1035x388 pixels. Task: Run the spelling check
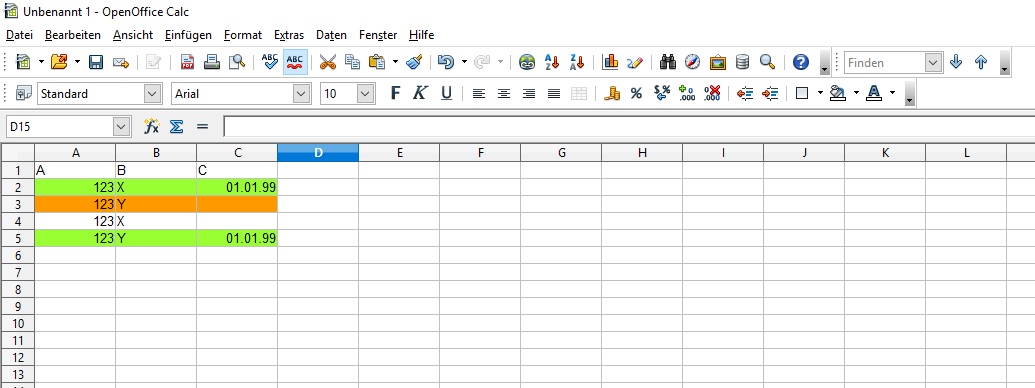(x=270, y=62)
